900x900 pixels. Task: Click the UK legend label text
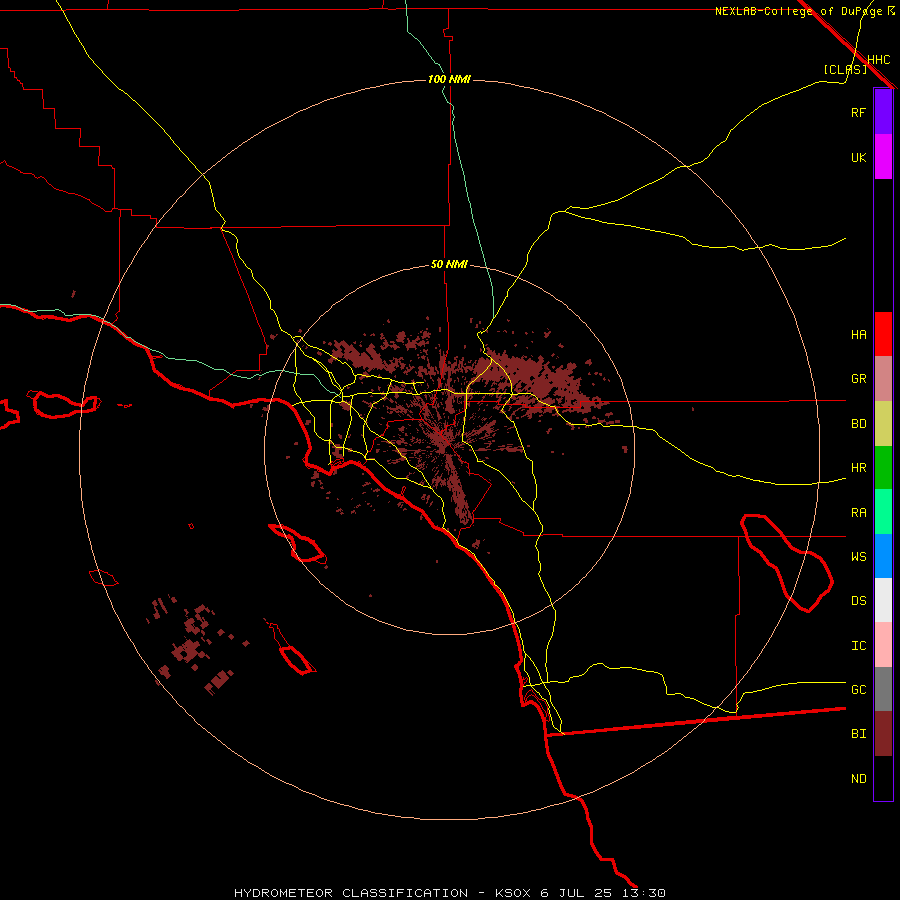pyautogui.click(x=858, y=157)
